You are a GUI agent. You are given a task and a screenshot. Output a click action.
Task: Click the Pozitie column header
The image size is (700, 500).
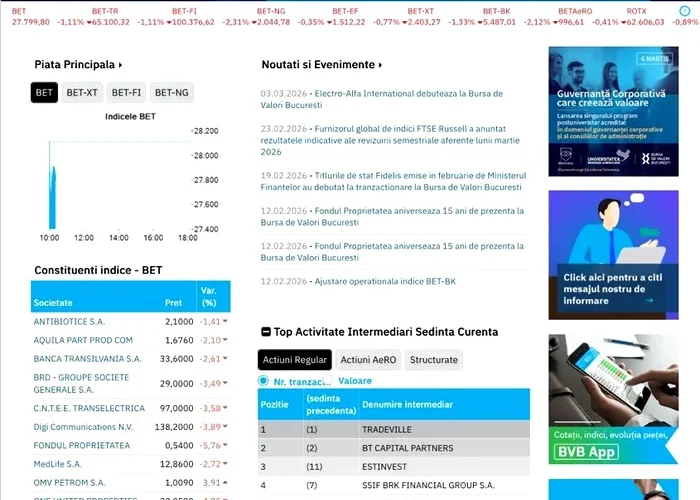pos(274,404)
